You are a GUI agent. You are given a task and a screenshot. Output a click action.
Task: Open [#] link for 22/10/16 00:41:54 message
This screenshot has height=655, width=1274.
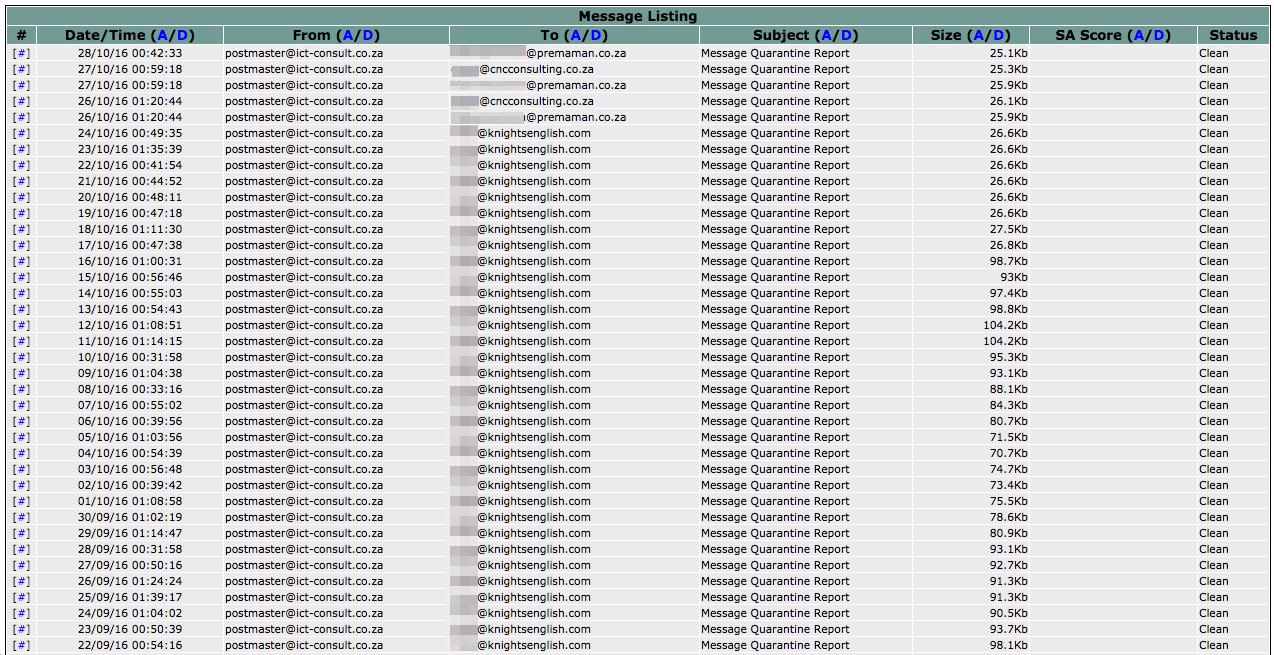pyautogui.click(x=21, y=165)
